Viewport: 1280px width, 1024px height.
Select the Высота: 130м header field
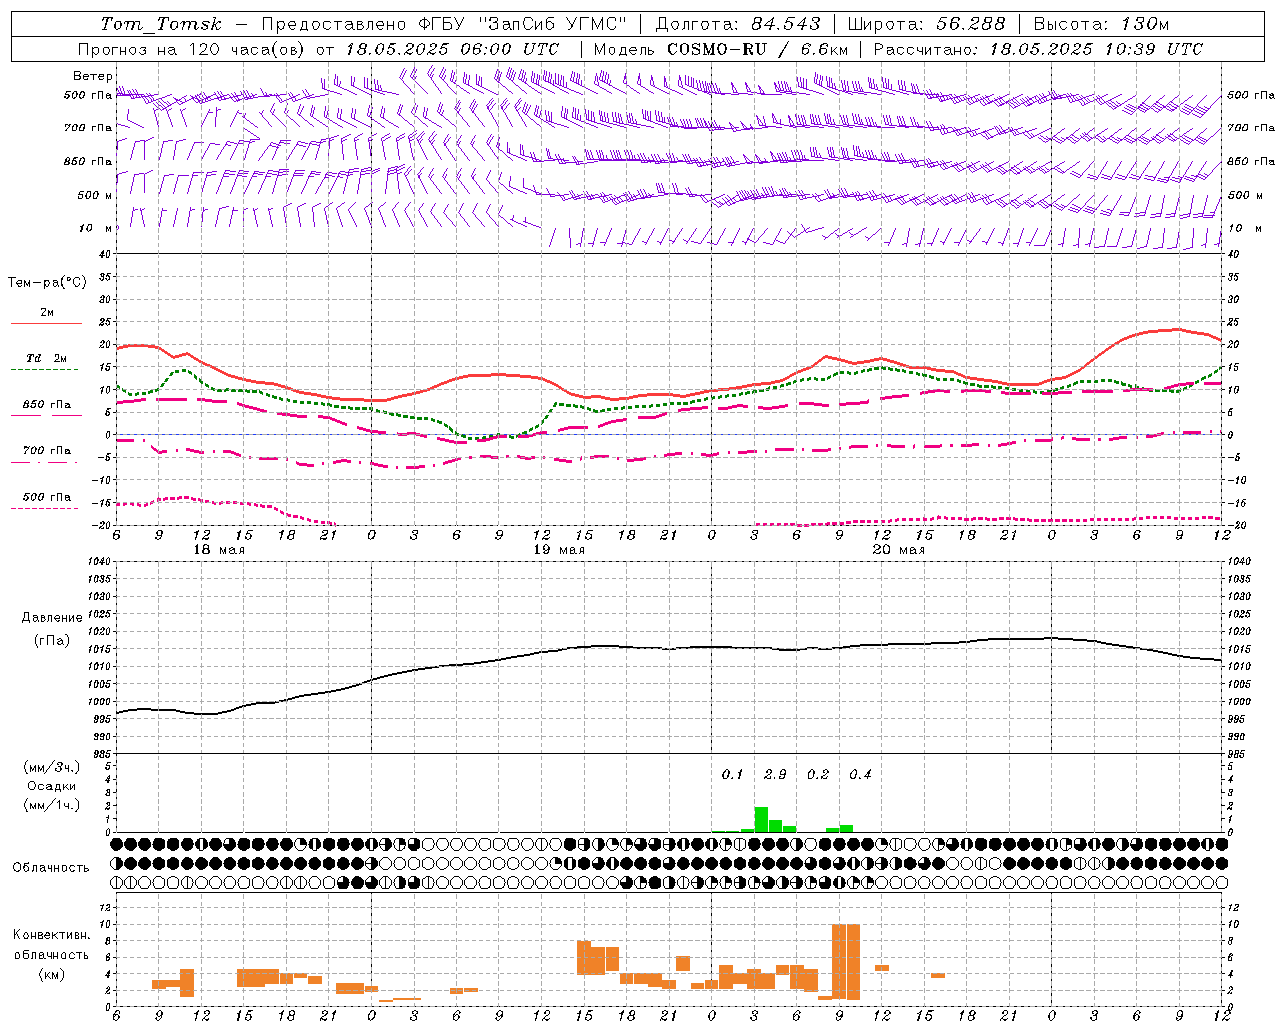(1101, 24)
